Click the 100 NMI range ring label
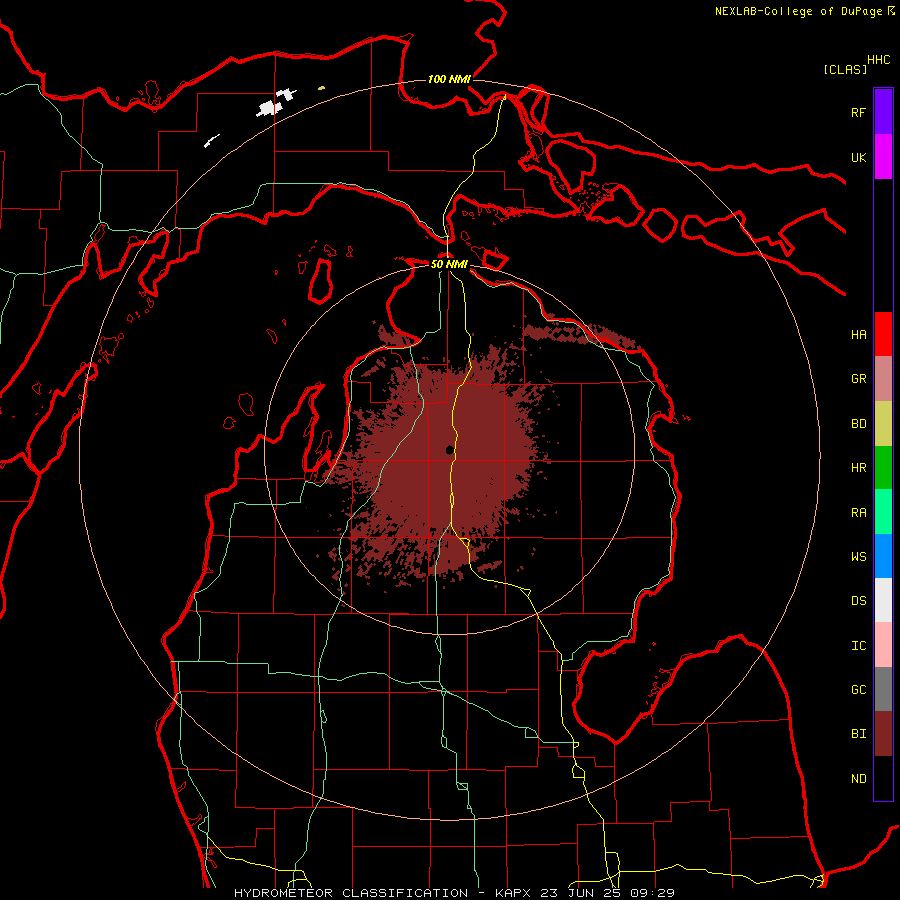Screen dimensions: 900x900 (449, 79)
